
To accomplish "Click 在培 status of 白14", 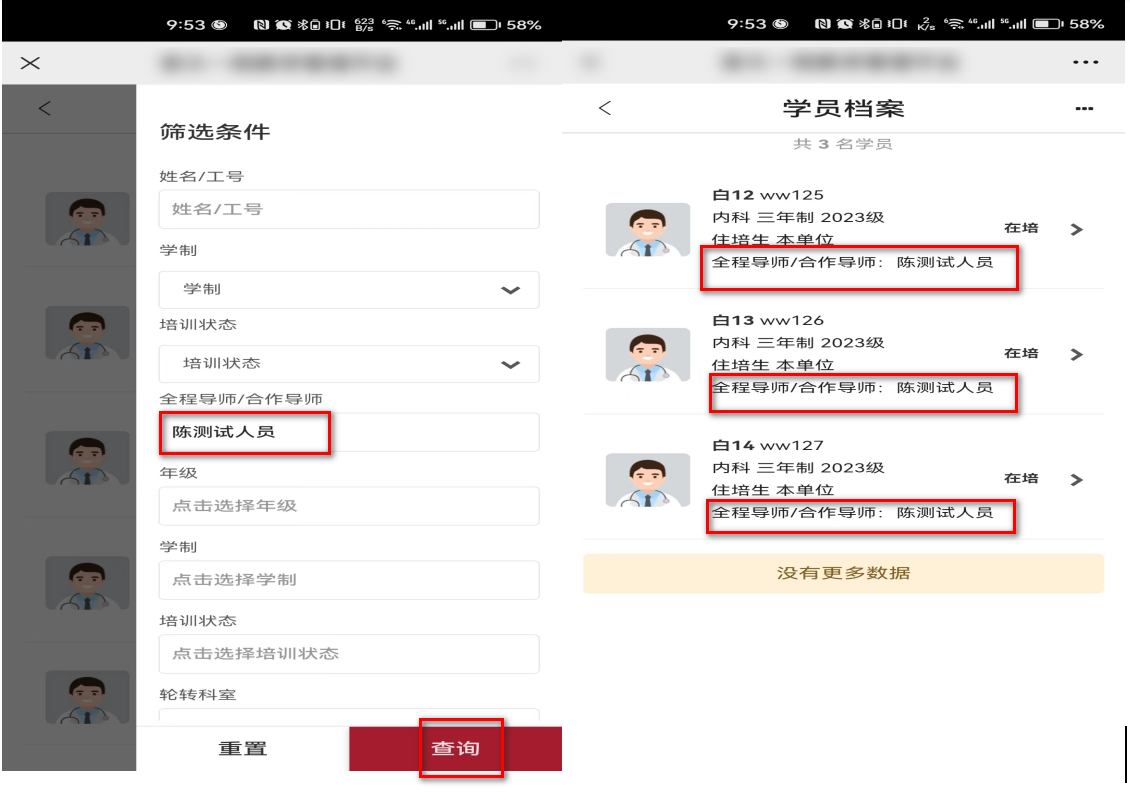I will 1021,478.
